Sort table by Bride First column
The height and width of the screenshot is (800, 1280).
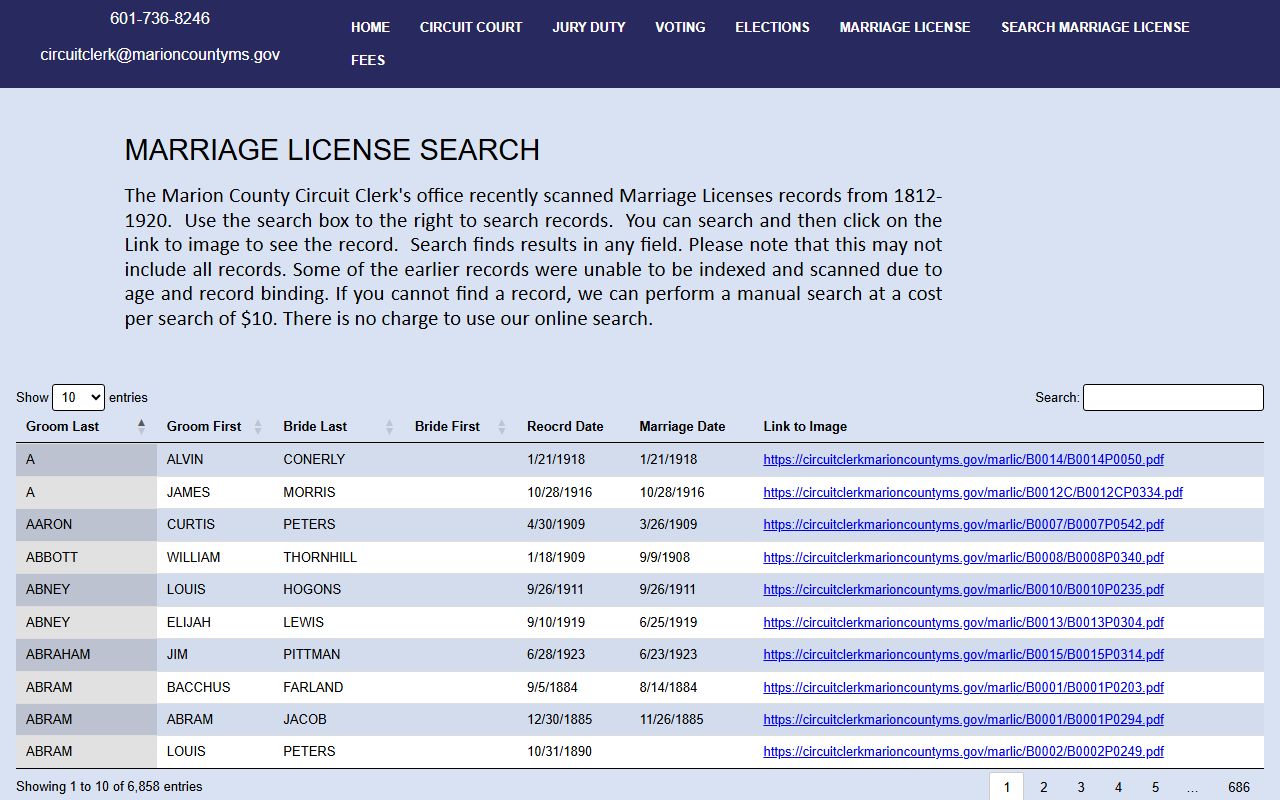pyautogui.click(x=461, y=426)
